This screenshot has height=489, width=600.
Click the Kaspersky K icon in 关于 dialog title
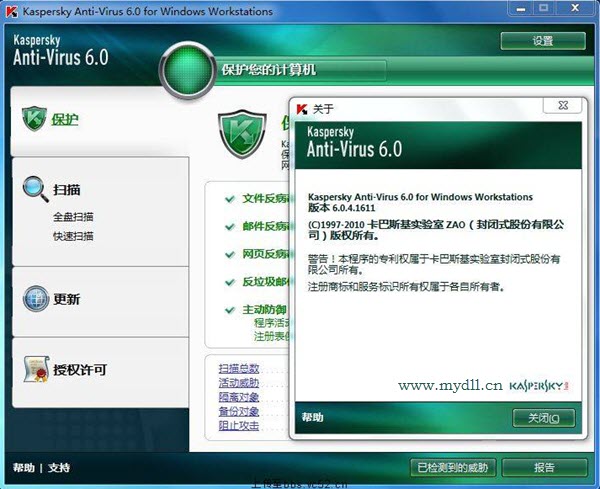(302, 109)
